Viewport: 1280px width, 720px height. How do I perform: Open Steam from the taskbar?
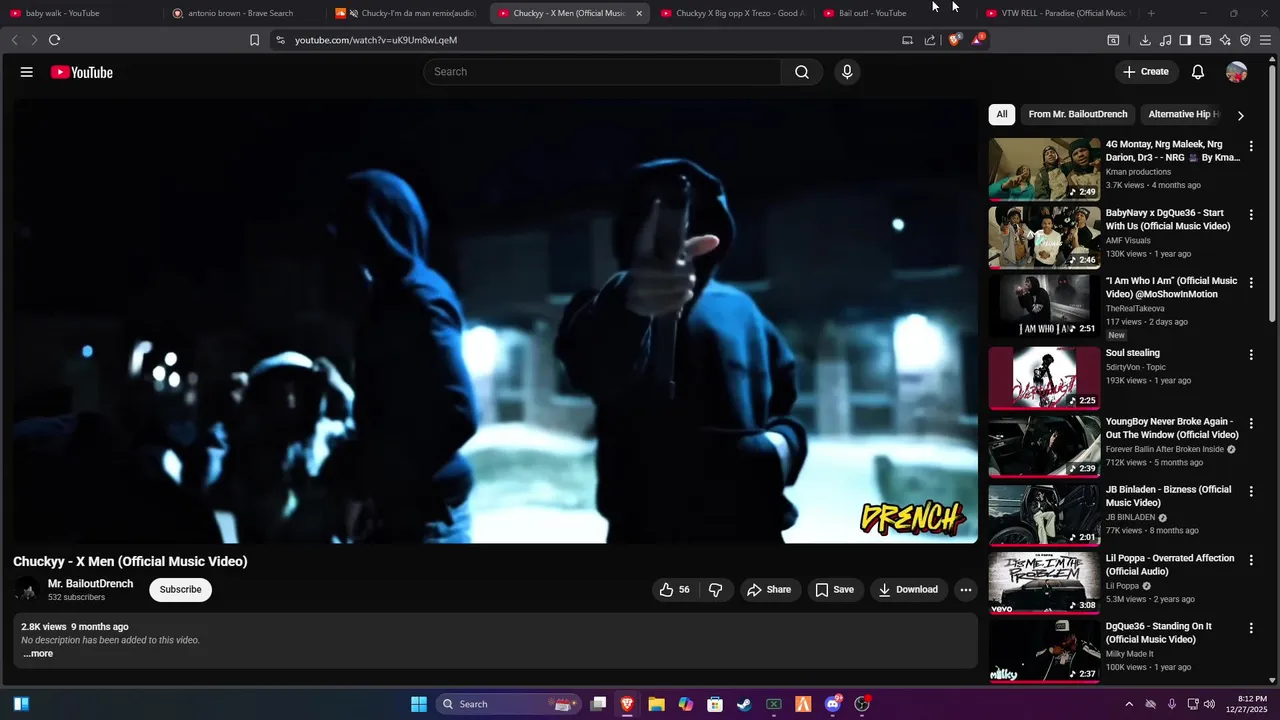(744, 704)
